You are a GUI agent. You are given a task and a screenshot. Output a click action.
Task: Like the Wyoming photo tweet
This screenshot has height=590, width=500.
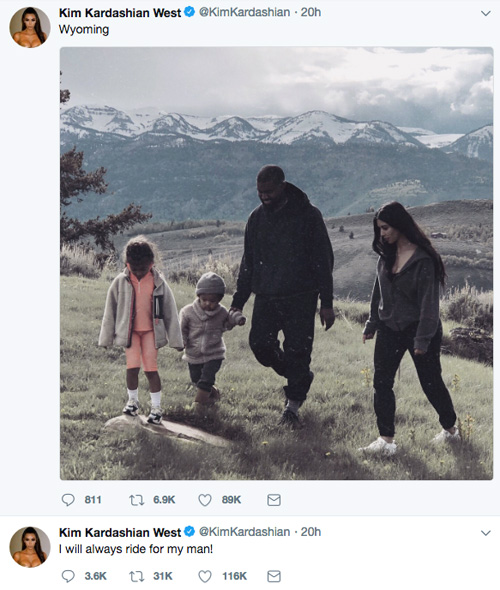(205, 500)
